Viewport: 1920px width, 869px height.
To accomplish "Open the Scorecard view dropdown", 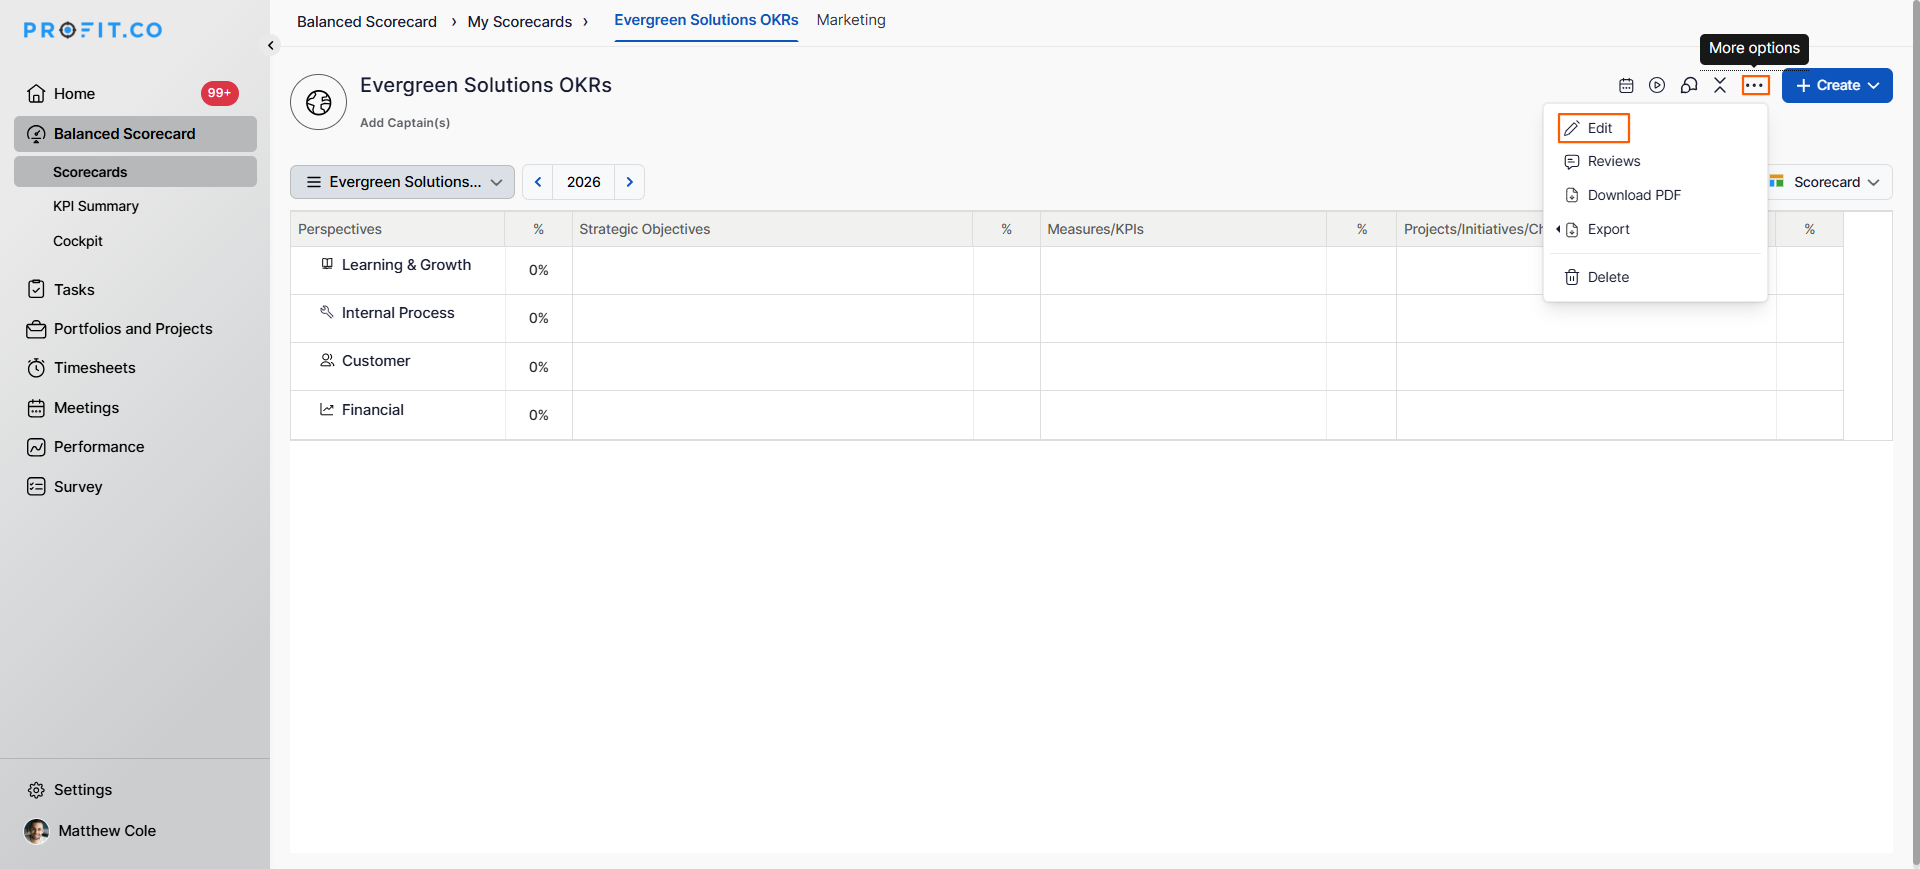I will (x=1827, y=182).
